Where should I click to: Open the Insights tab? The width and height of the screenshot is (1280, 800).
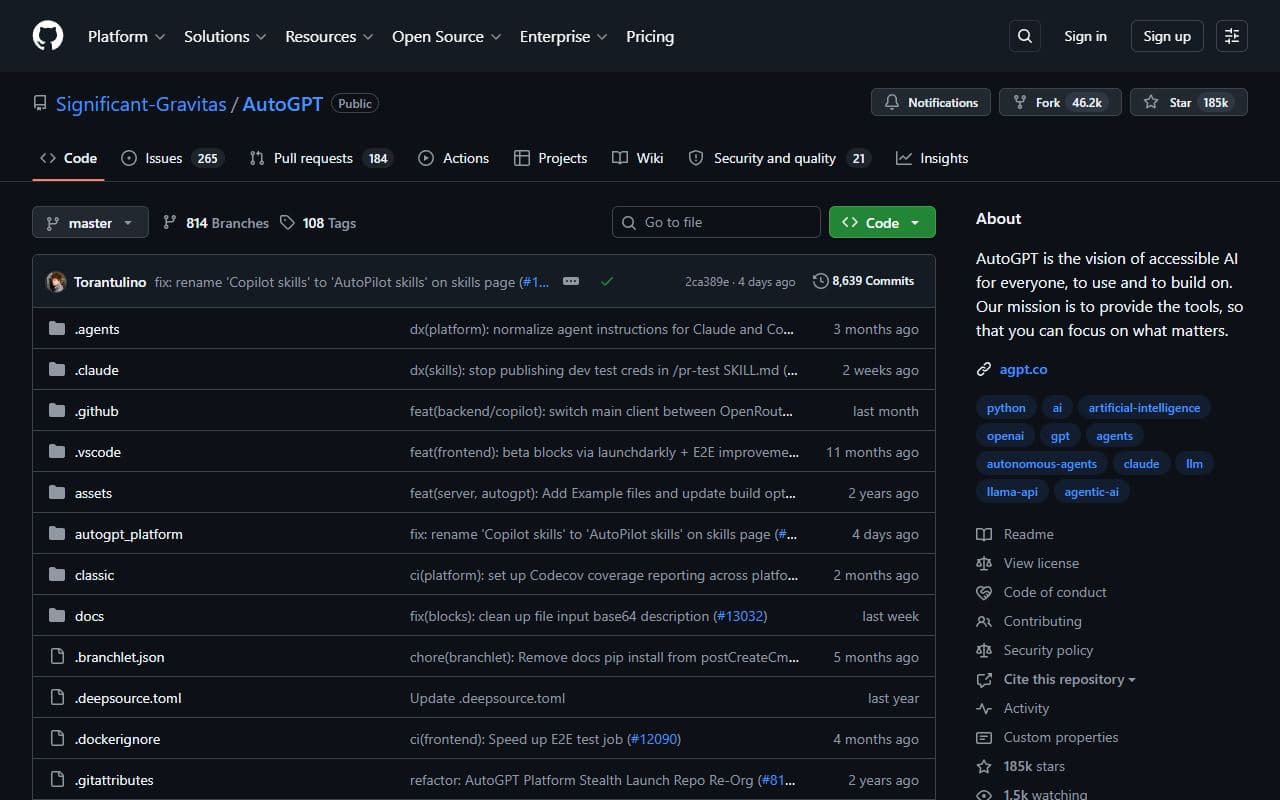pos(932,158)
